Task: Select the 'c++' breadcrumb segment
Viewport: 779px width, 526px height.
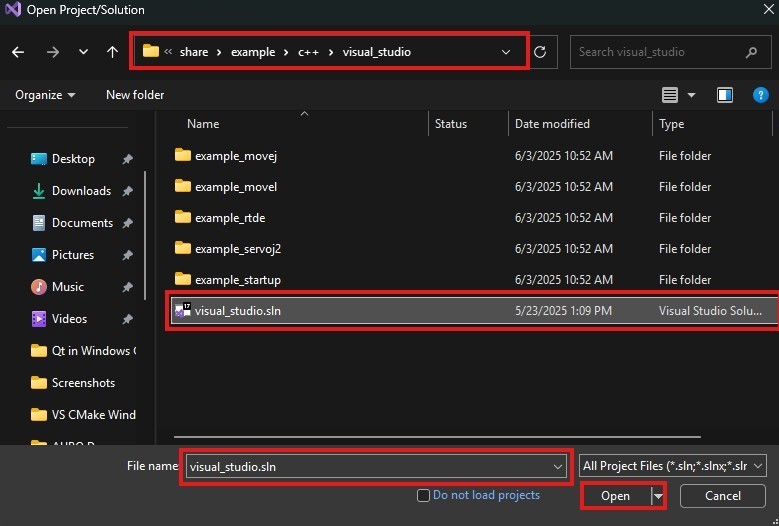Action: (x=308, y=52)
